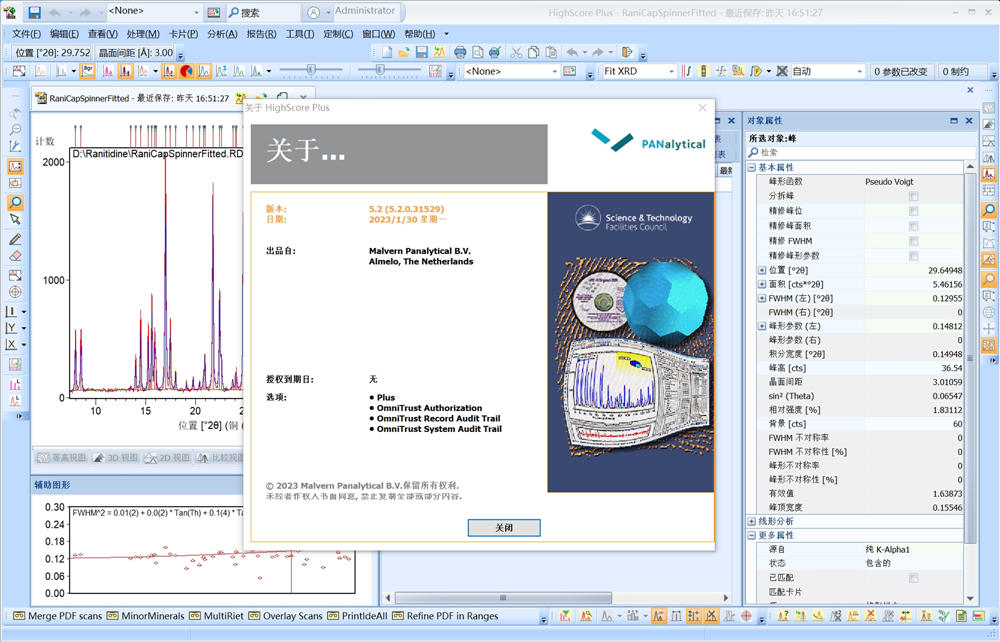Click the Print Preview icon in the toolbar

click(477, 52)
